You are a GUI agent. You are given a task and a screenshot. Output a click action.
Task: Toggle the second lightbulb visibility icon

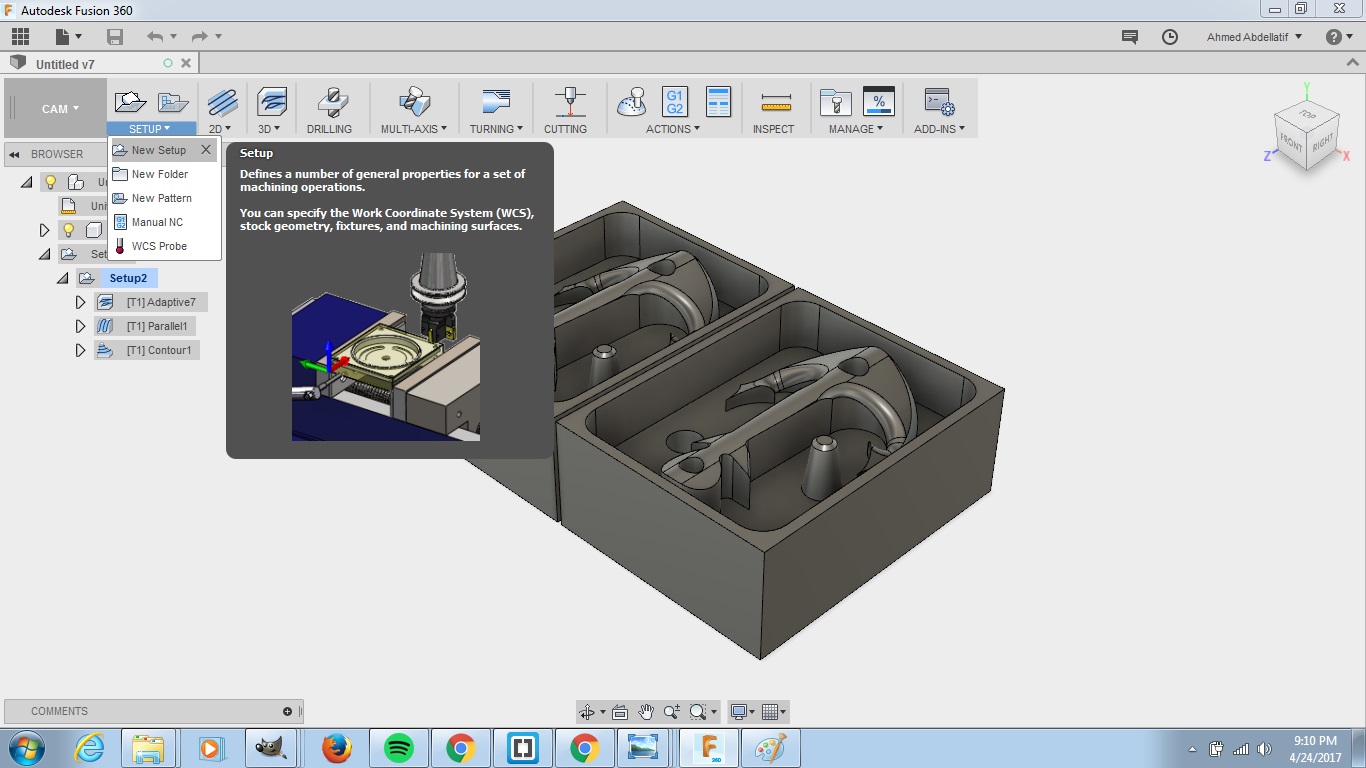pos(69,230)
